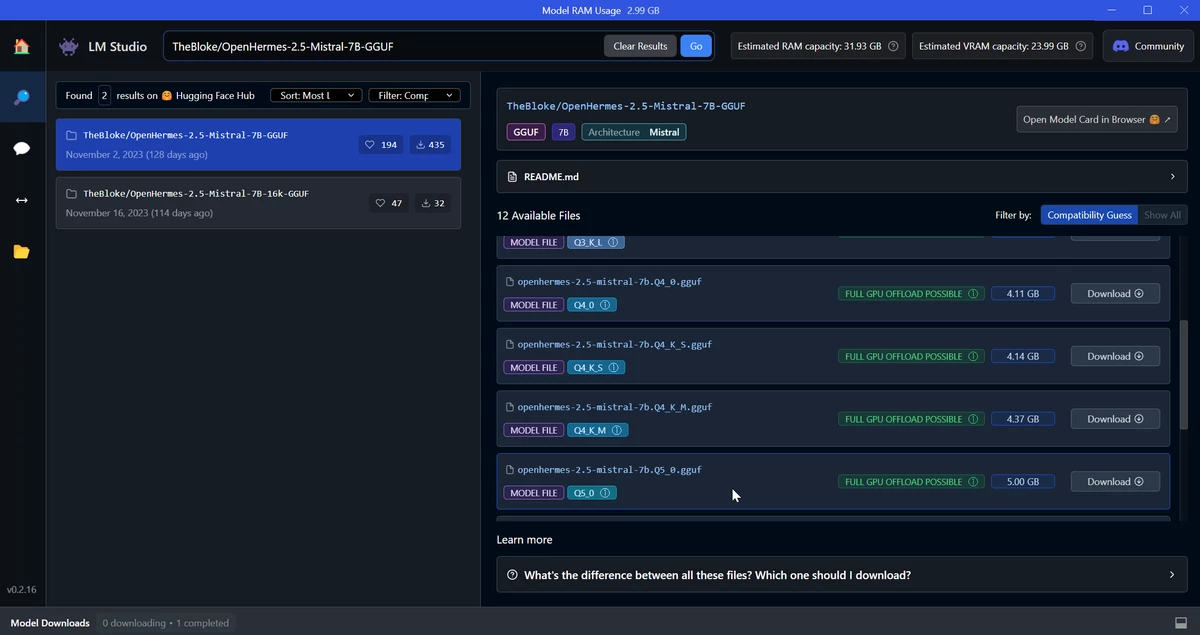Click Clear Results button
The height and width of the screenshot is (635, 1200).
tap(640, 46)
